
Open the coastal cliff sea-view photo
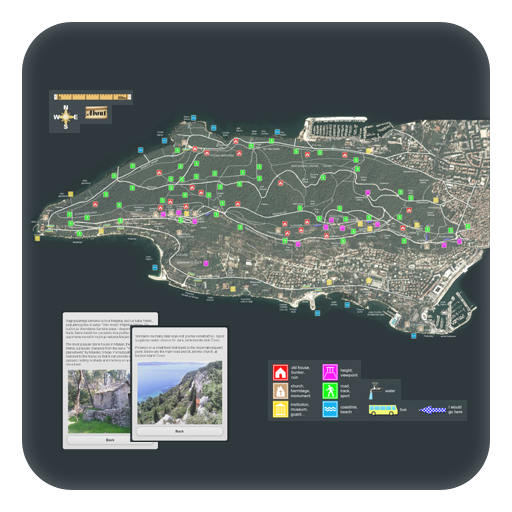point(179,393)
